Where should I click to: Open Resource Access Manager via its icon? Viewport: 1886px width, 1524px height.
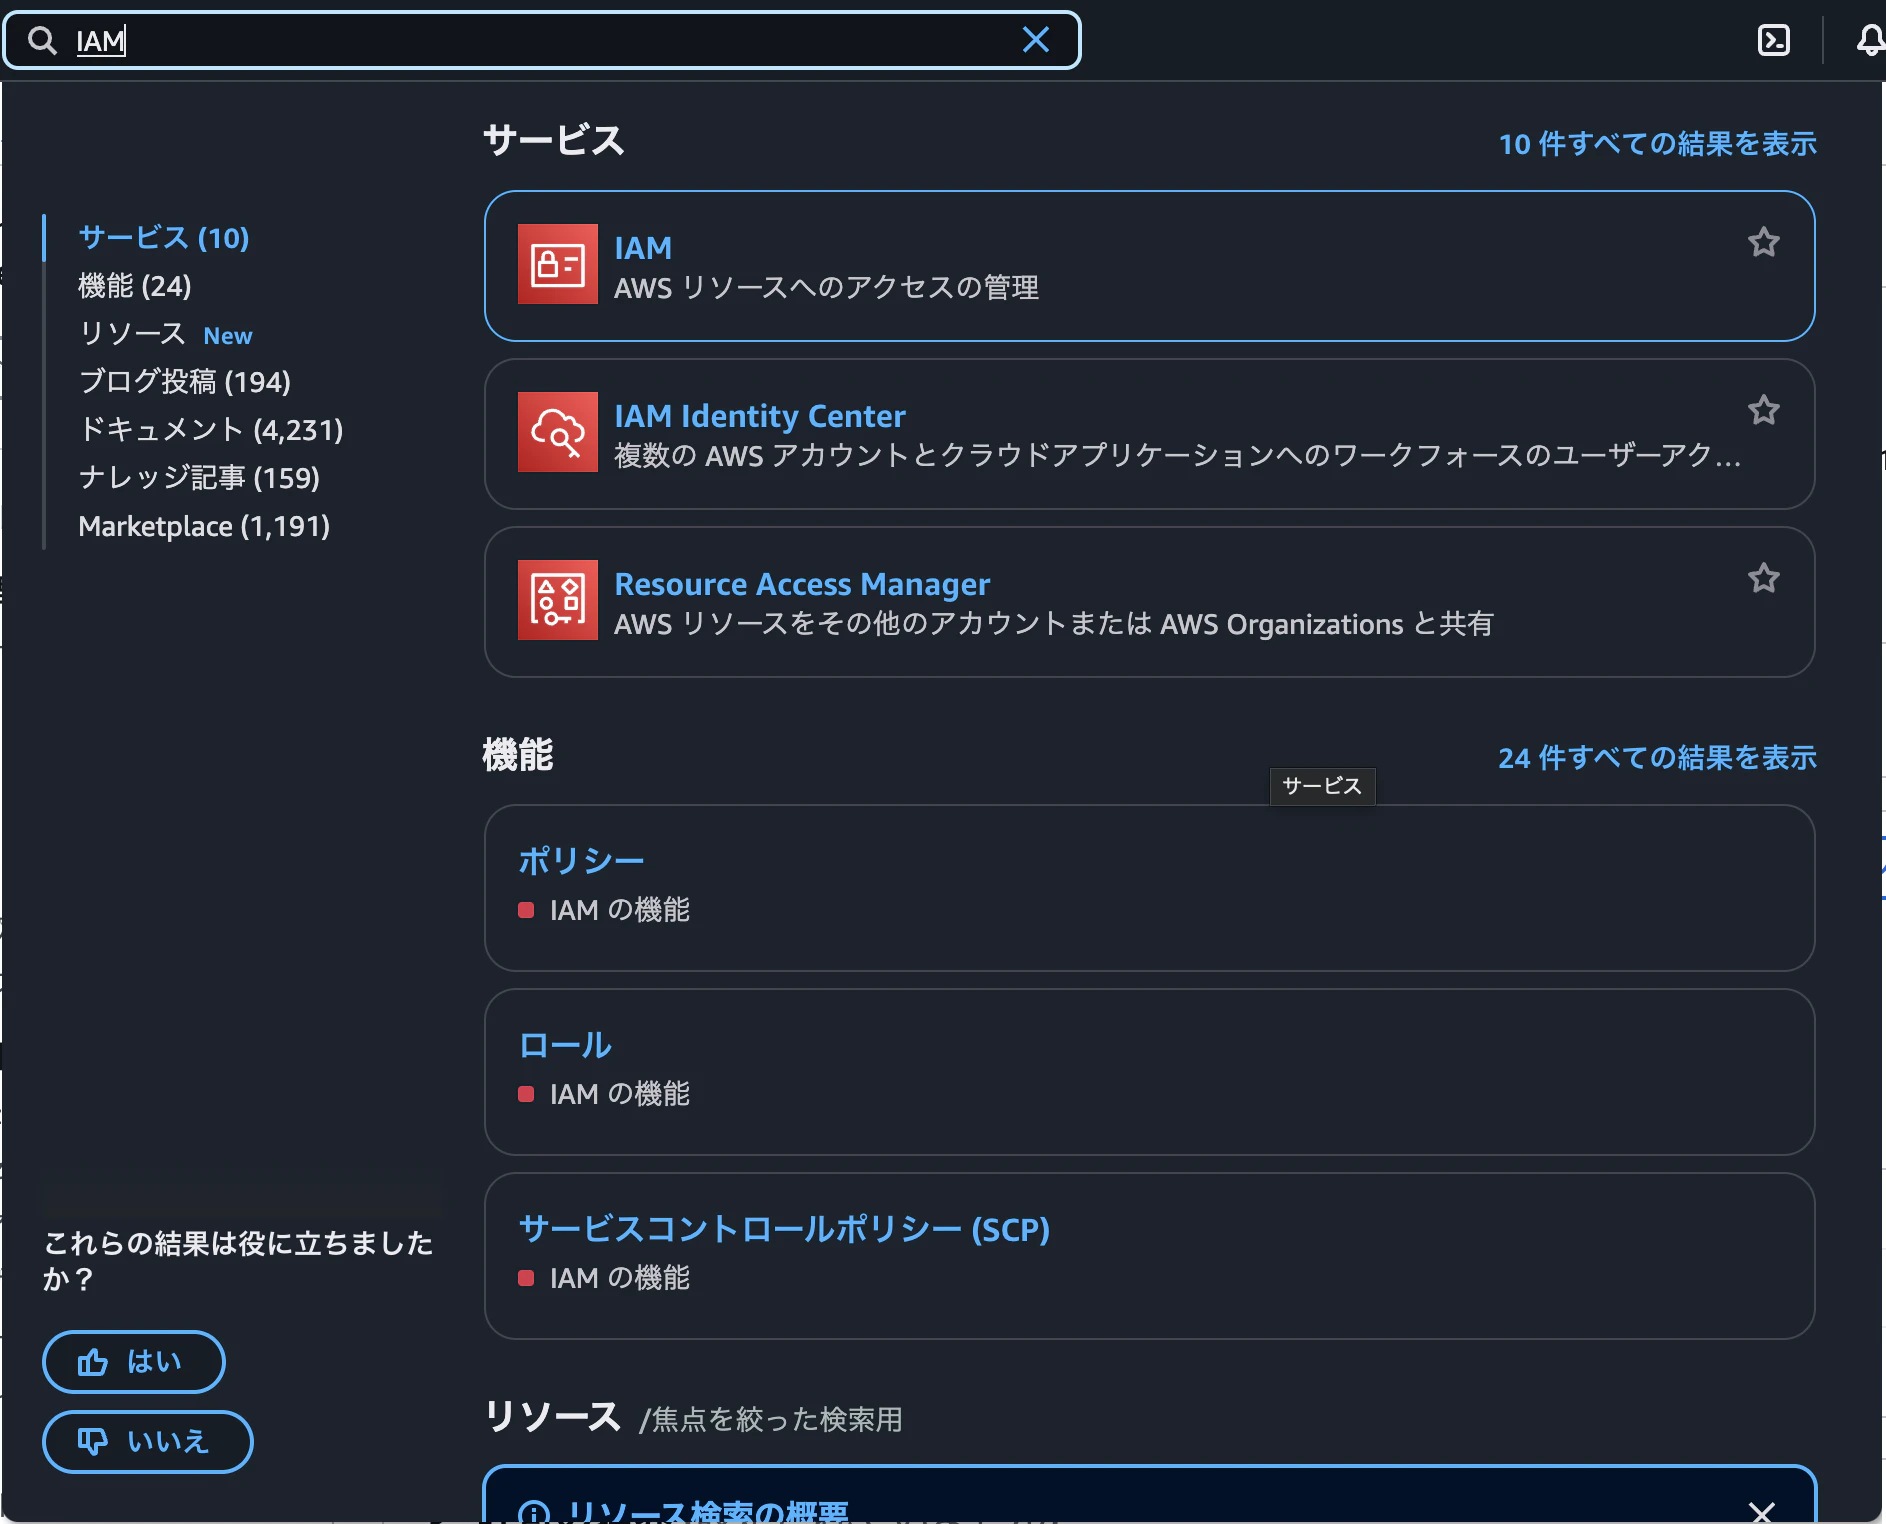[x=557, y=599]
